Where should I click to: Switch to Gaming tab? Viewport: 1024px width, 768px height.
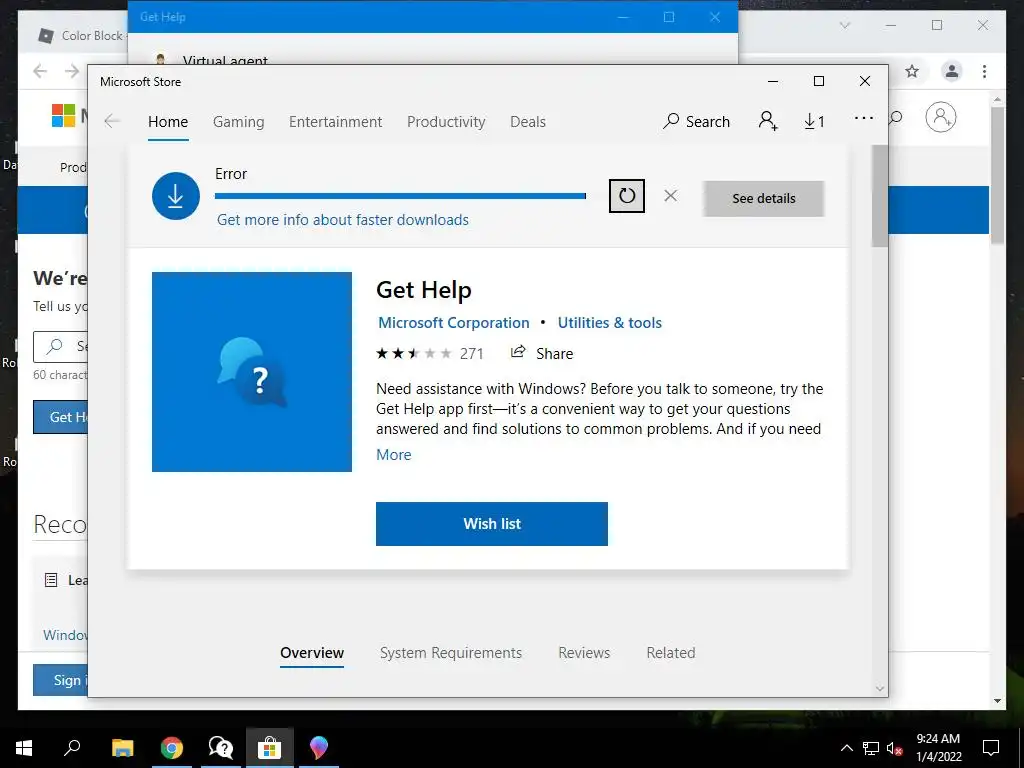pos(238,122)
